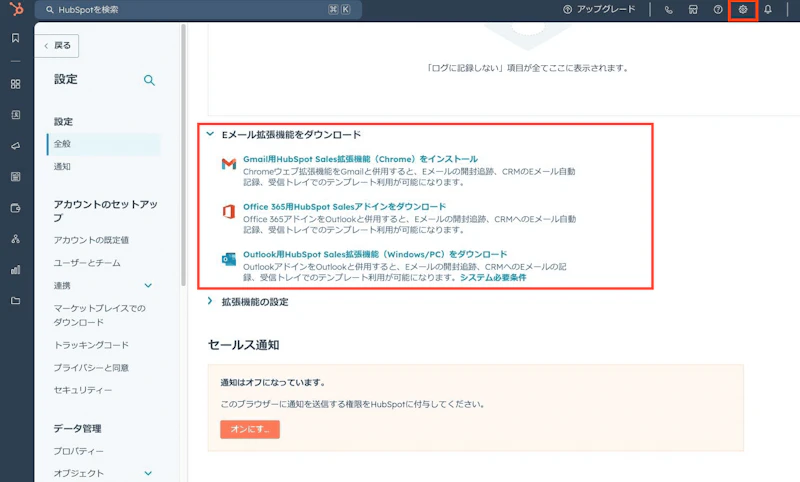800x482 pixels.
Task: Open the CRM contacts icon in left rail
Action: click(16, 115)
